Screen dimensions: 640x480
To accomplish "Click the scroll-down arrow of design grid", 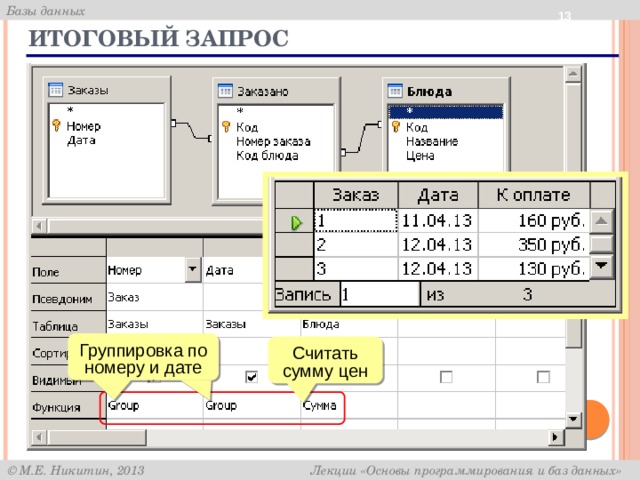I will (x=573, y=419).
